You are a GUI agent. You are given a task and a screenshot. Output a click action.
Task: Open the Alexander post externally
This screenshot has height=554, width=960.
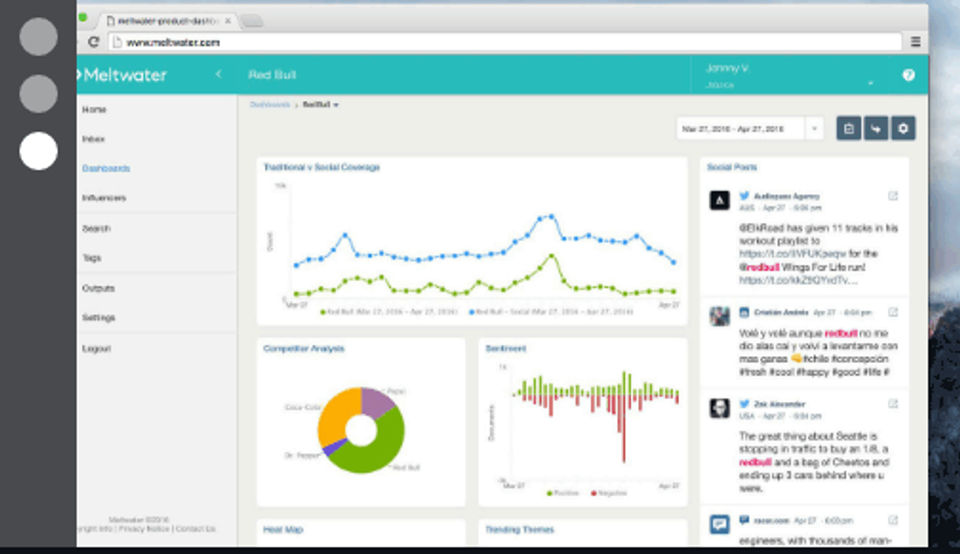(x=893, y=404)
